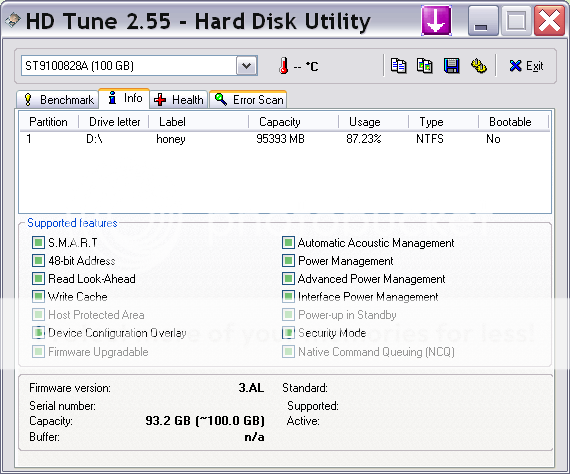The image size is (570, 474).
Task: Toggle the Read Look-Ahead checkbox
Action: (x=39, y=279)
